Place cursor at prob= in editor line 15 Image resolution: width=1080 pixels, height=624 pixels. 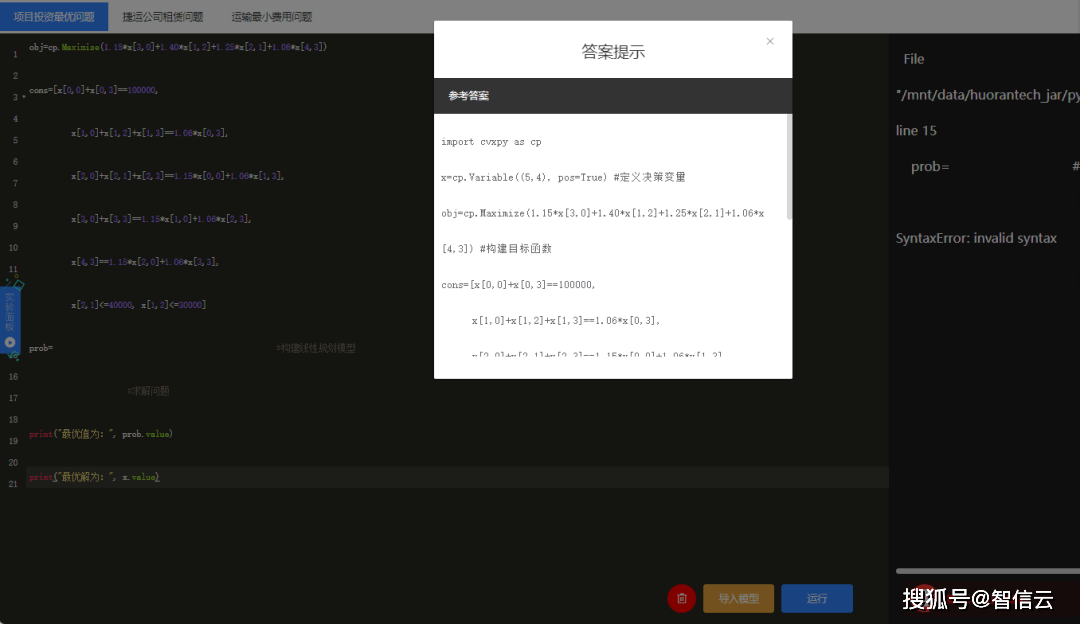[x=41, y=348]
